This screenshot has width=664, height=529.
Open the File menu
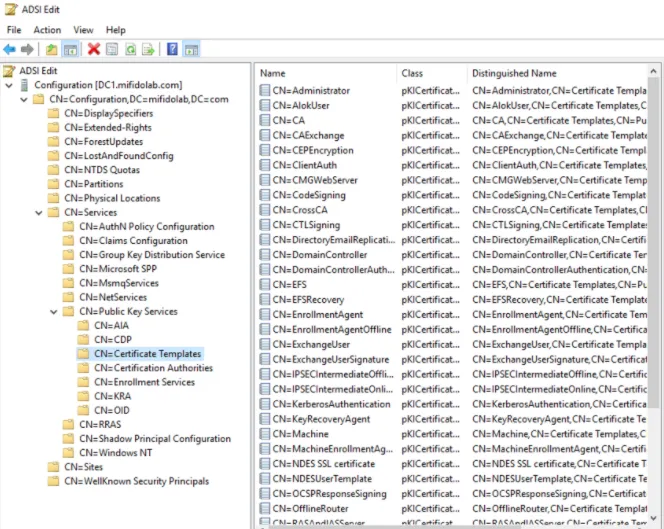pos(14,30)
